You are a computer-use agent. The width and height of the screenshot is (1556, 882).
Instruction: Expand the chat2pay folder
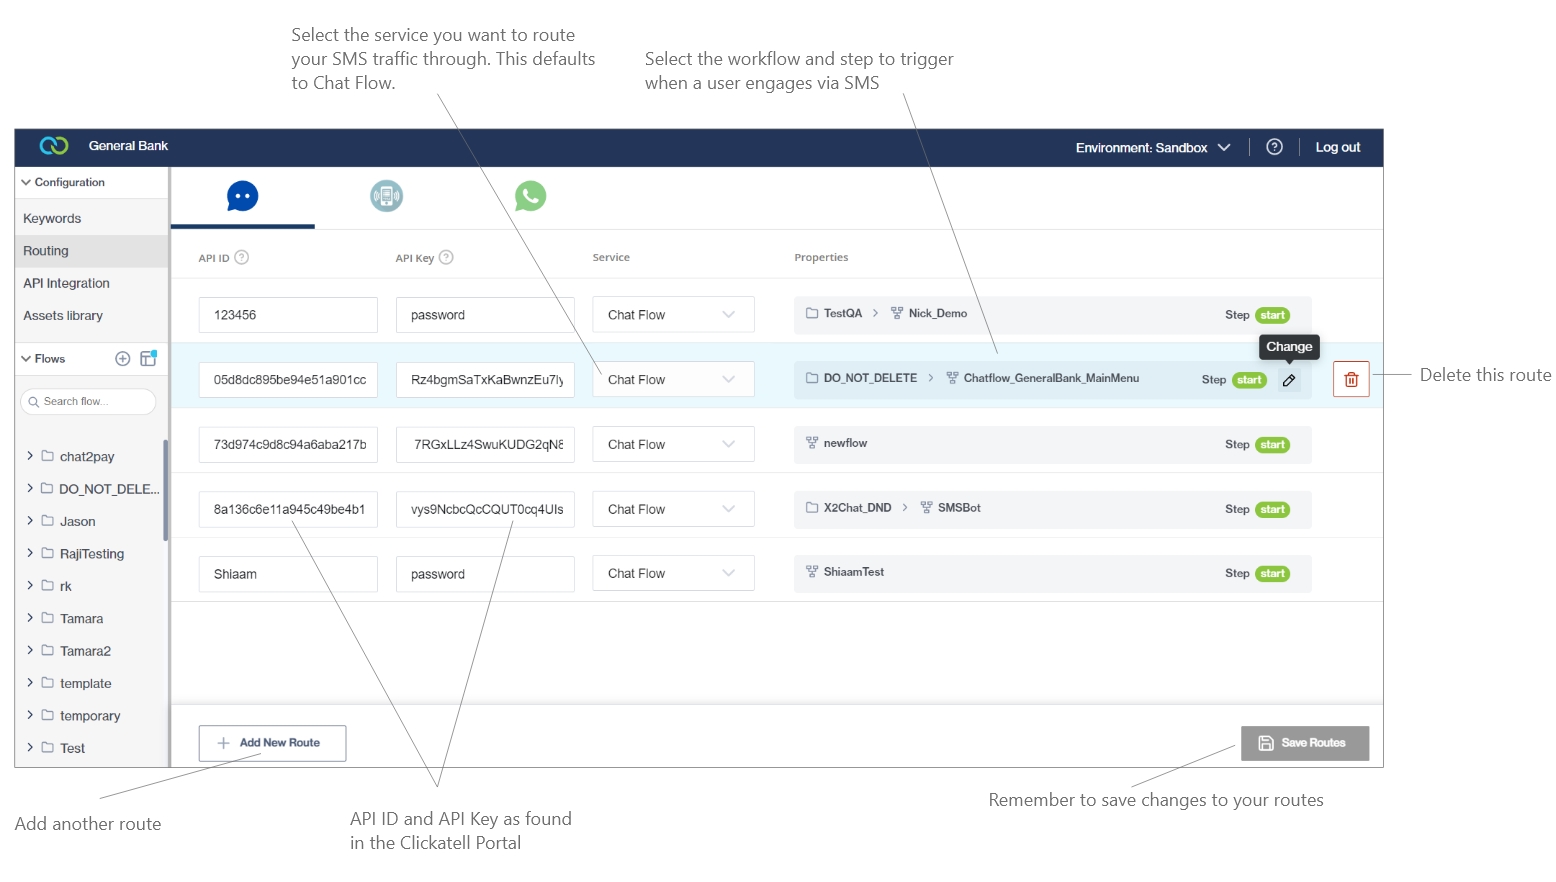coord(30,456)
